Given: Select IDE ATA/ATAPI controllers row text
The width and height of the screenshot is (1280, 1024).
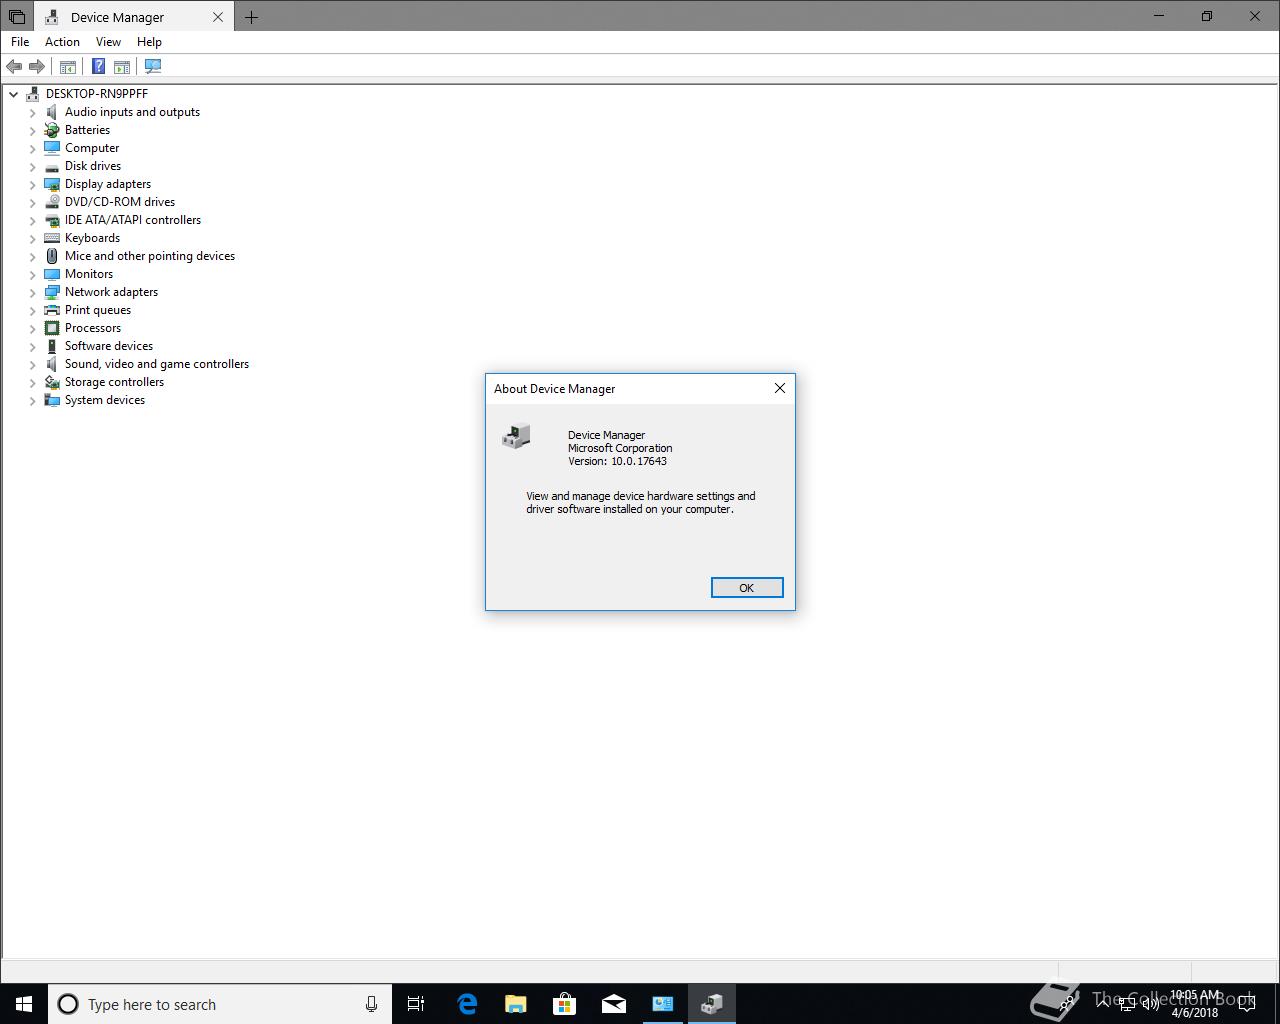Looking at the screenshot, I should pyautogui.click(x=133, y=220).
